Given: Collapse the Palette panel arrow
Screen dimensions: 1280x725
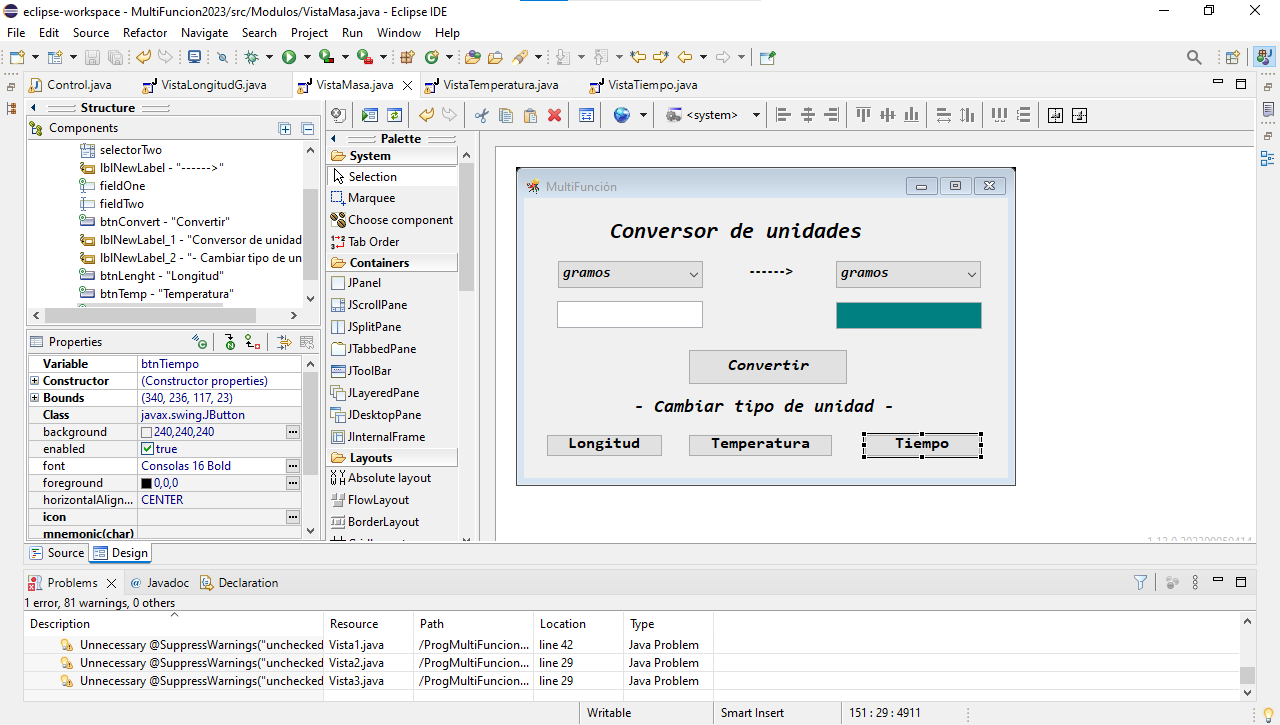Looking at the screenshot, I should click(333, 139).
